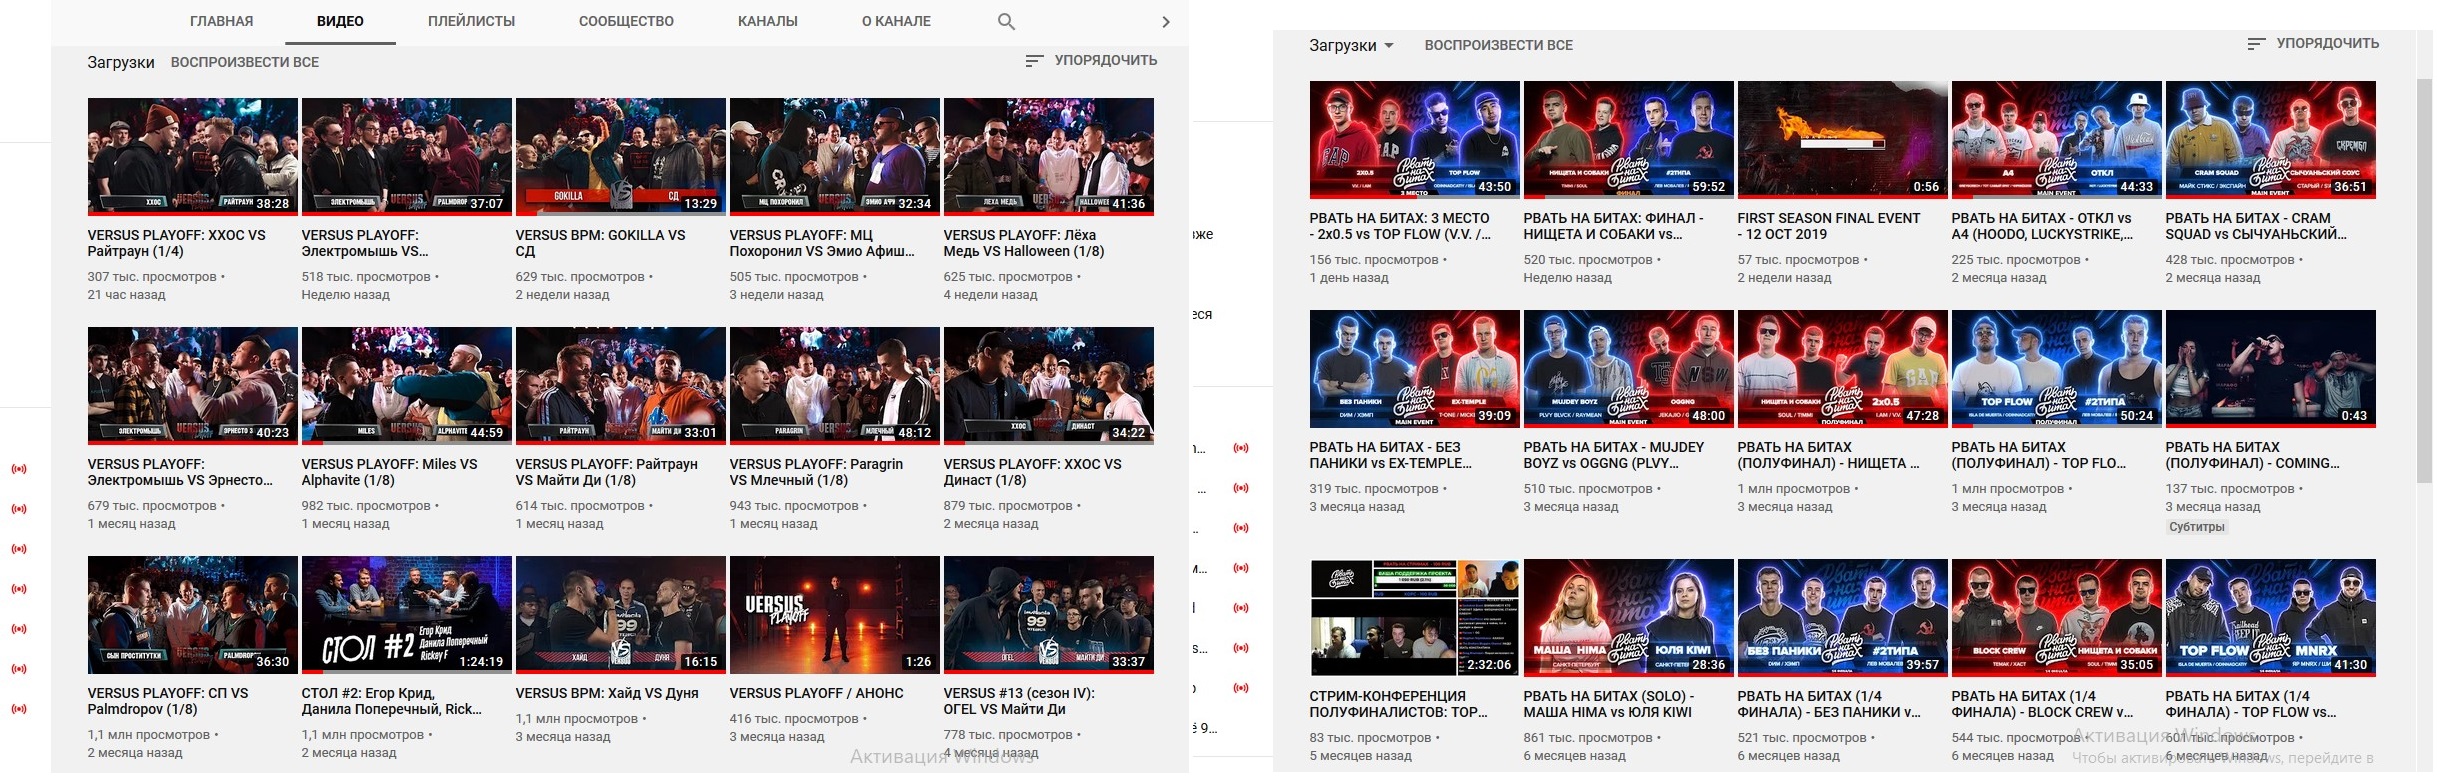Click ВОСПРОИЗВЕСТИ ВСЕ on the Versus channel page

(245, 62)
